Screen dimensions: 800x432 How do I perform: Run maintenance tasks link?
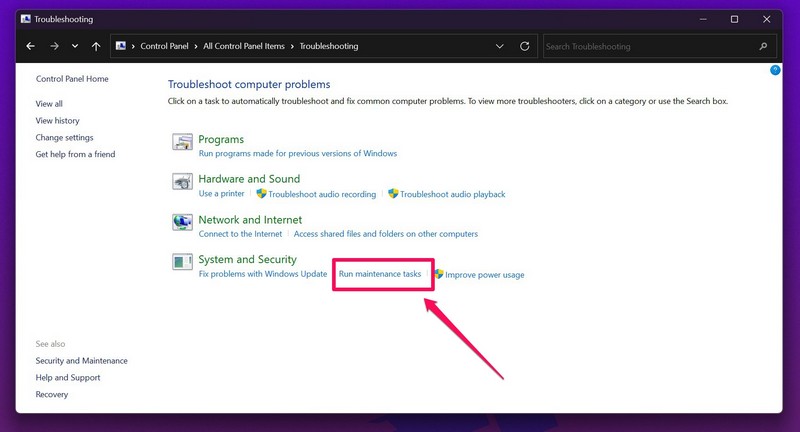tap(380, 274)
